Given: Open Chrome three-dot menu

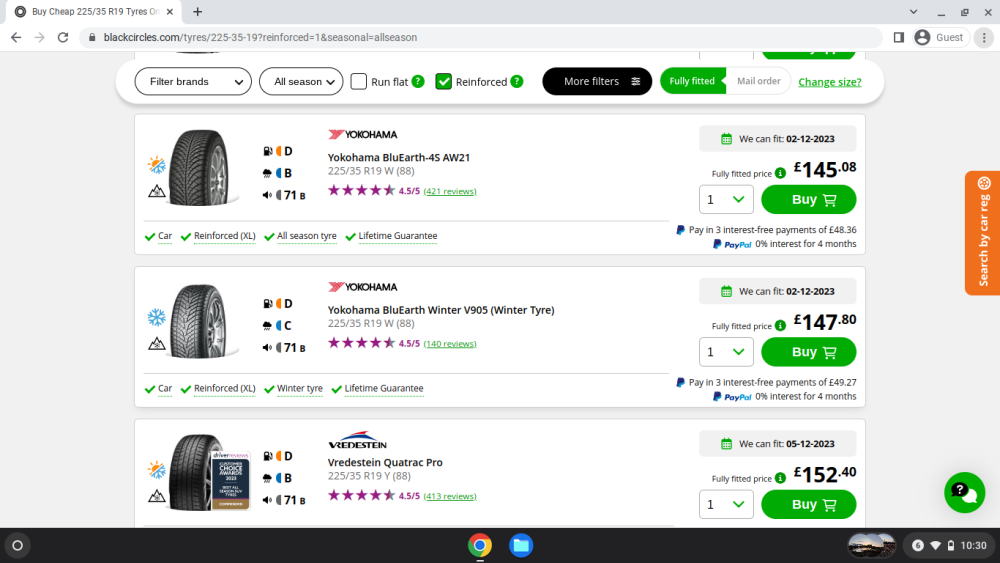Looking at the screenshot, I should 984,38.
